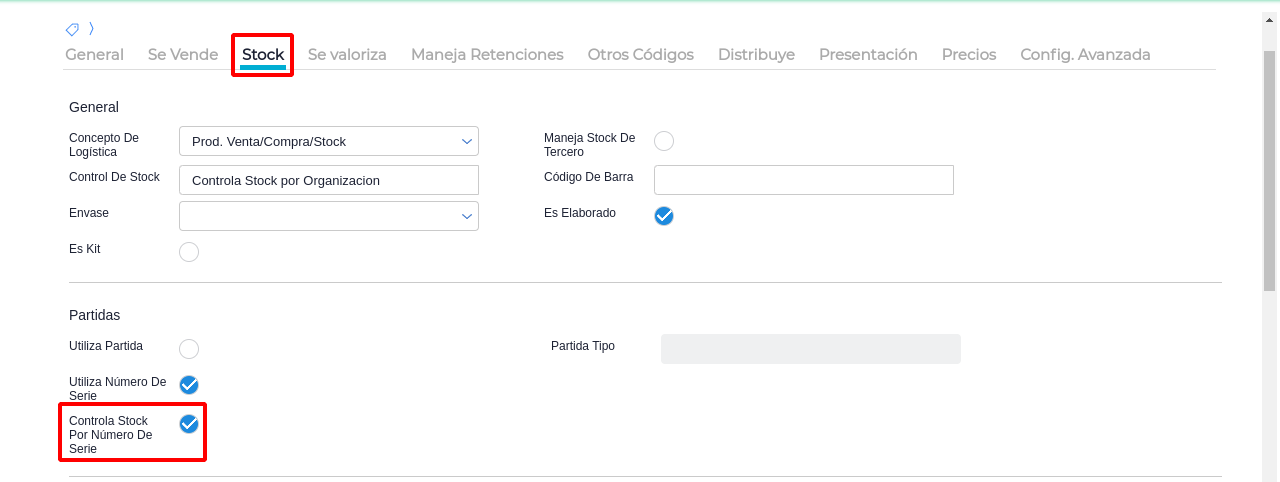Switch to Otros Códigos tab
This screenshot has width=1280, height=482.
(640, 55)
